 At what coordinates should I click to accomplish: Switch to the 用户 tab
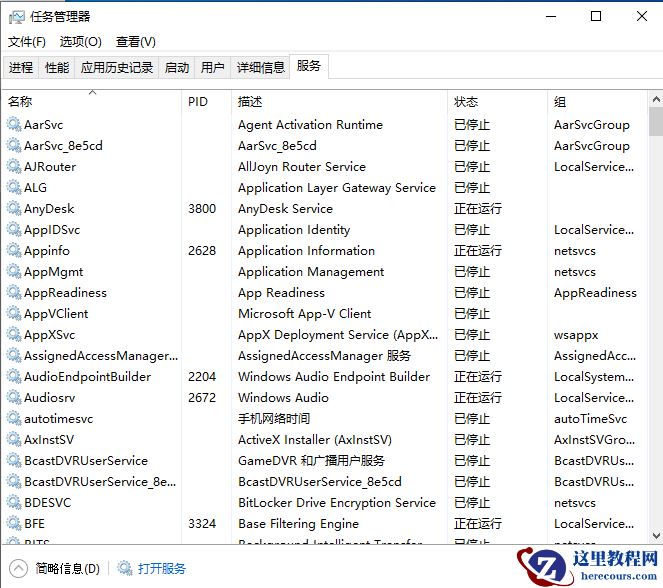tap(212, 68)
